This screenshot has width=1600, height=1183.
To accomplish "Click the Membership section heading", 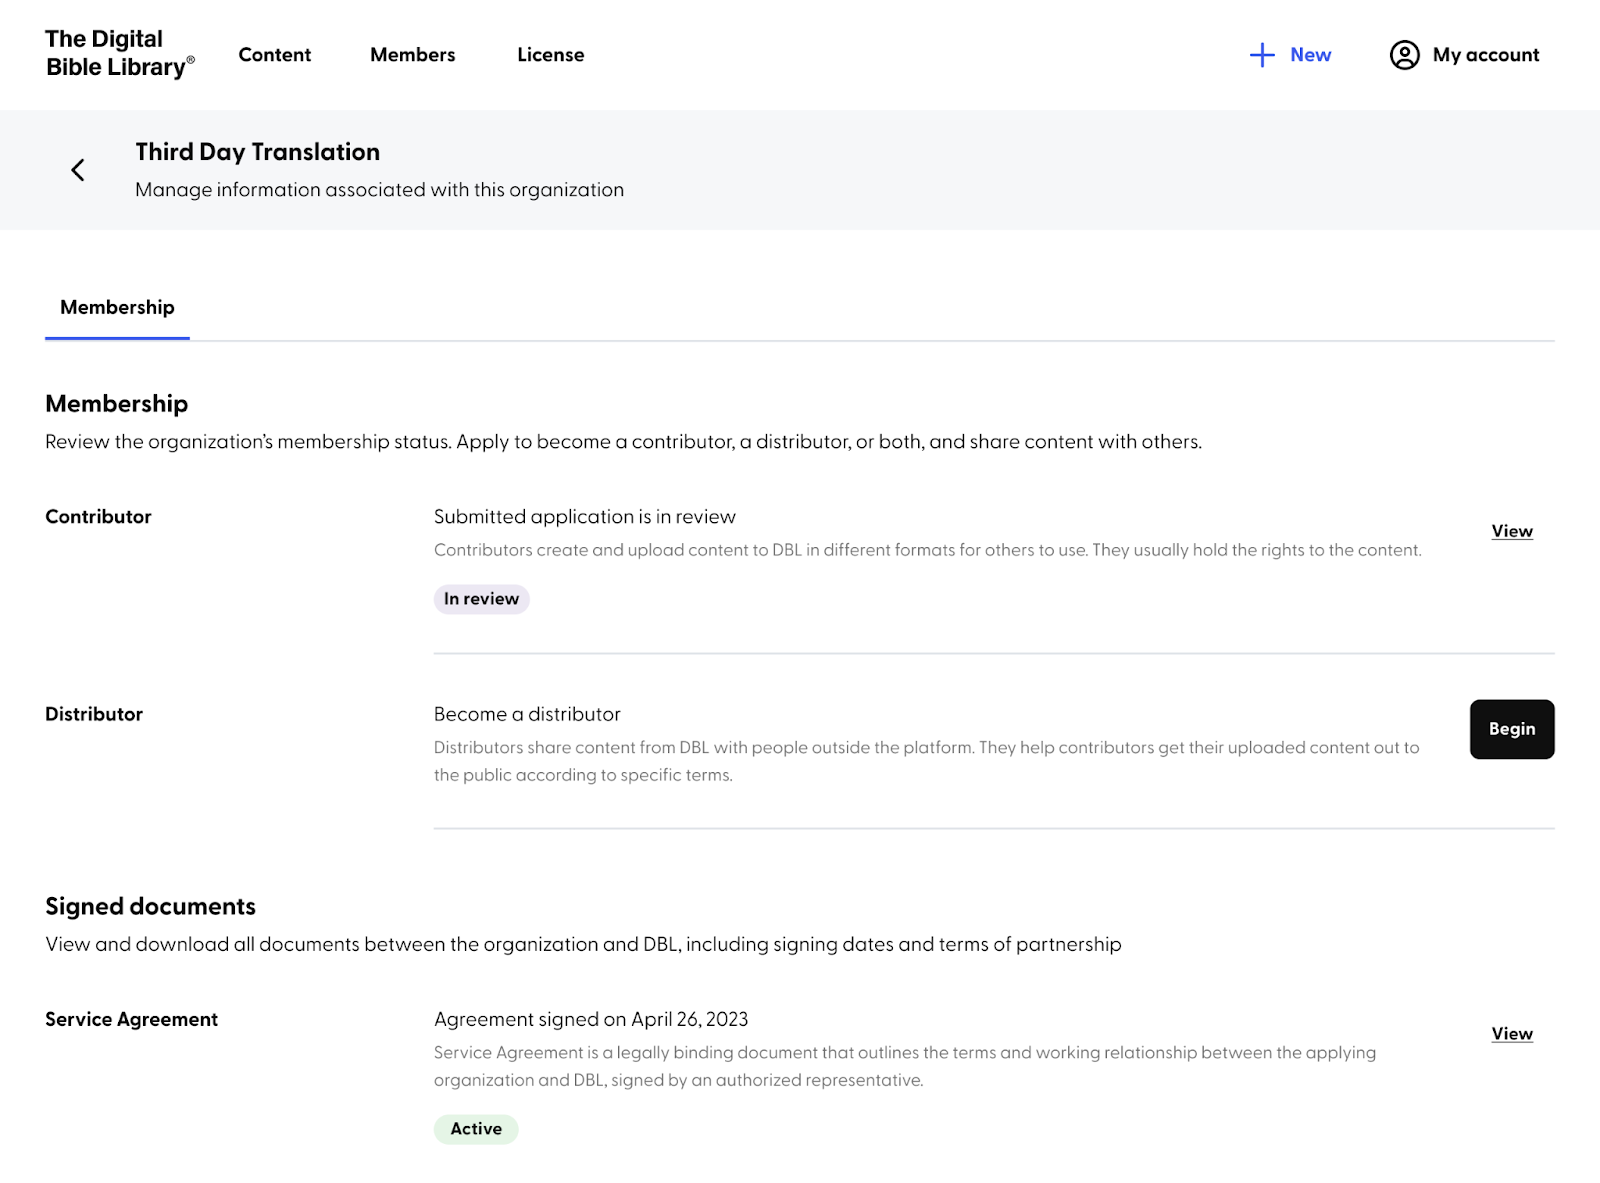I will (x=116, y=404).
